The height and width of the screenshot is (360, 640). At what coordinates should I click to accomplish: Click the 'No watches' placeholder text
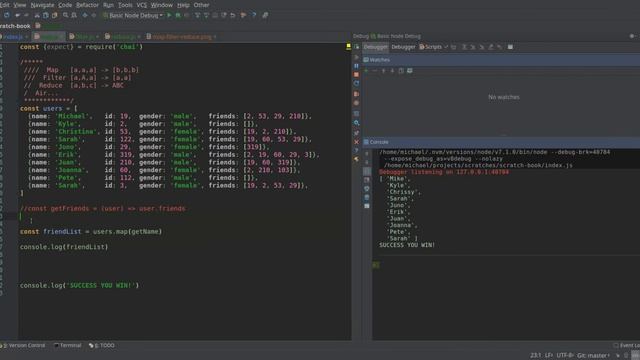(x=504, y=97)
